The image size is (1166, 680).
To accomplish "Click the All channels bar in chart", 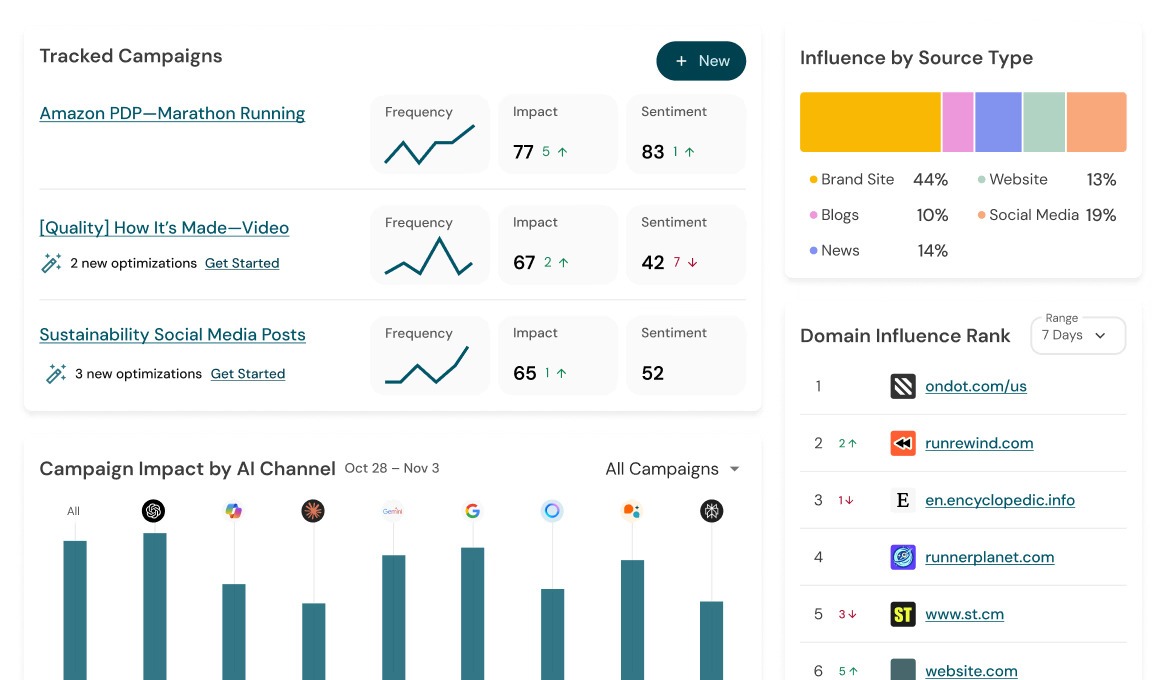I will click(75, 610).
